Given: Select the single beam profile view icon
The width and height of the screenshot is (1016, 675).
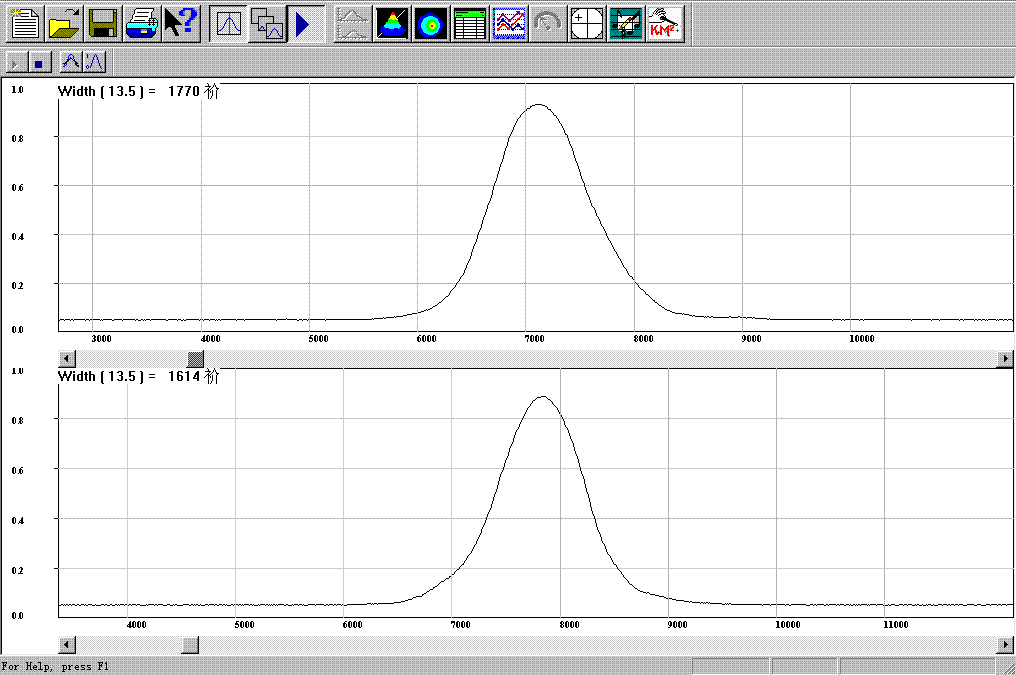Looking at the screenshot, I should [228, 23].
